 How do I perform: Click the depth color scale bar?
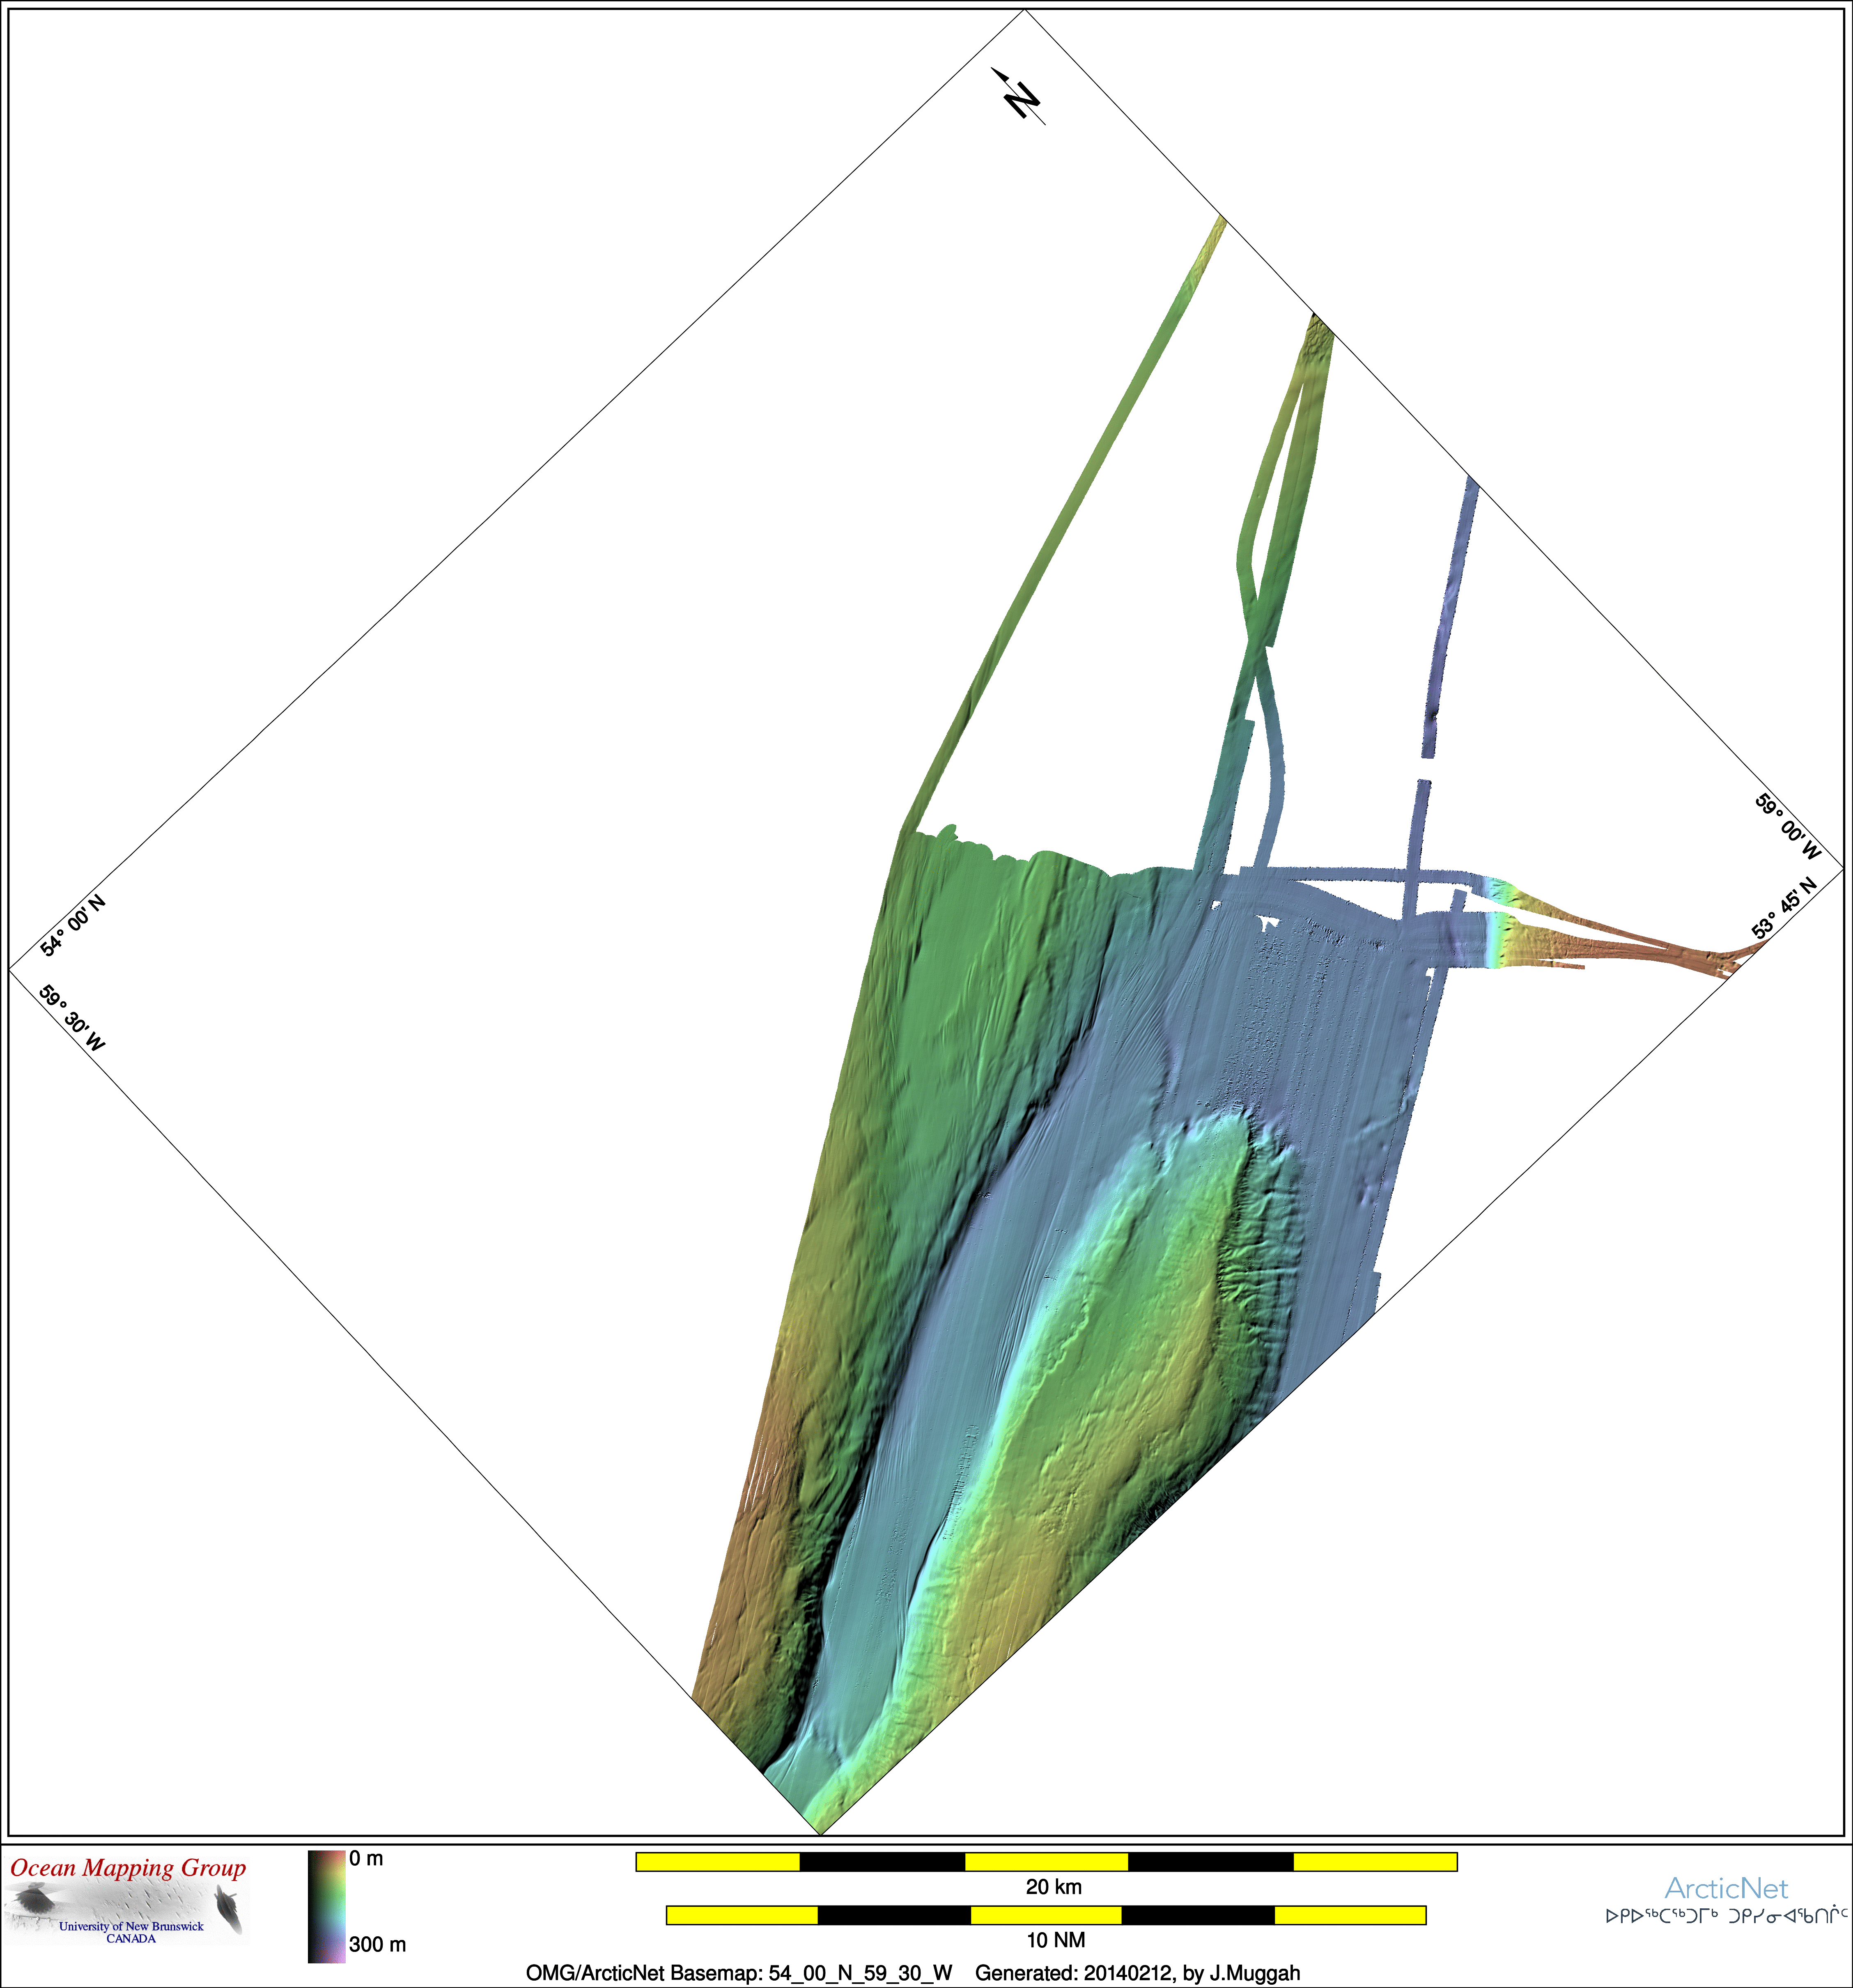coord(326,1907)
